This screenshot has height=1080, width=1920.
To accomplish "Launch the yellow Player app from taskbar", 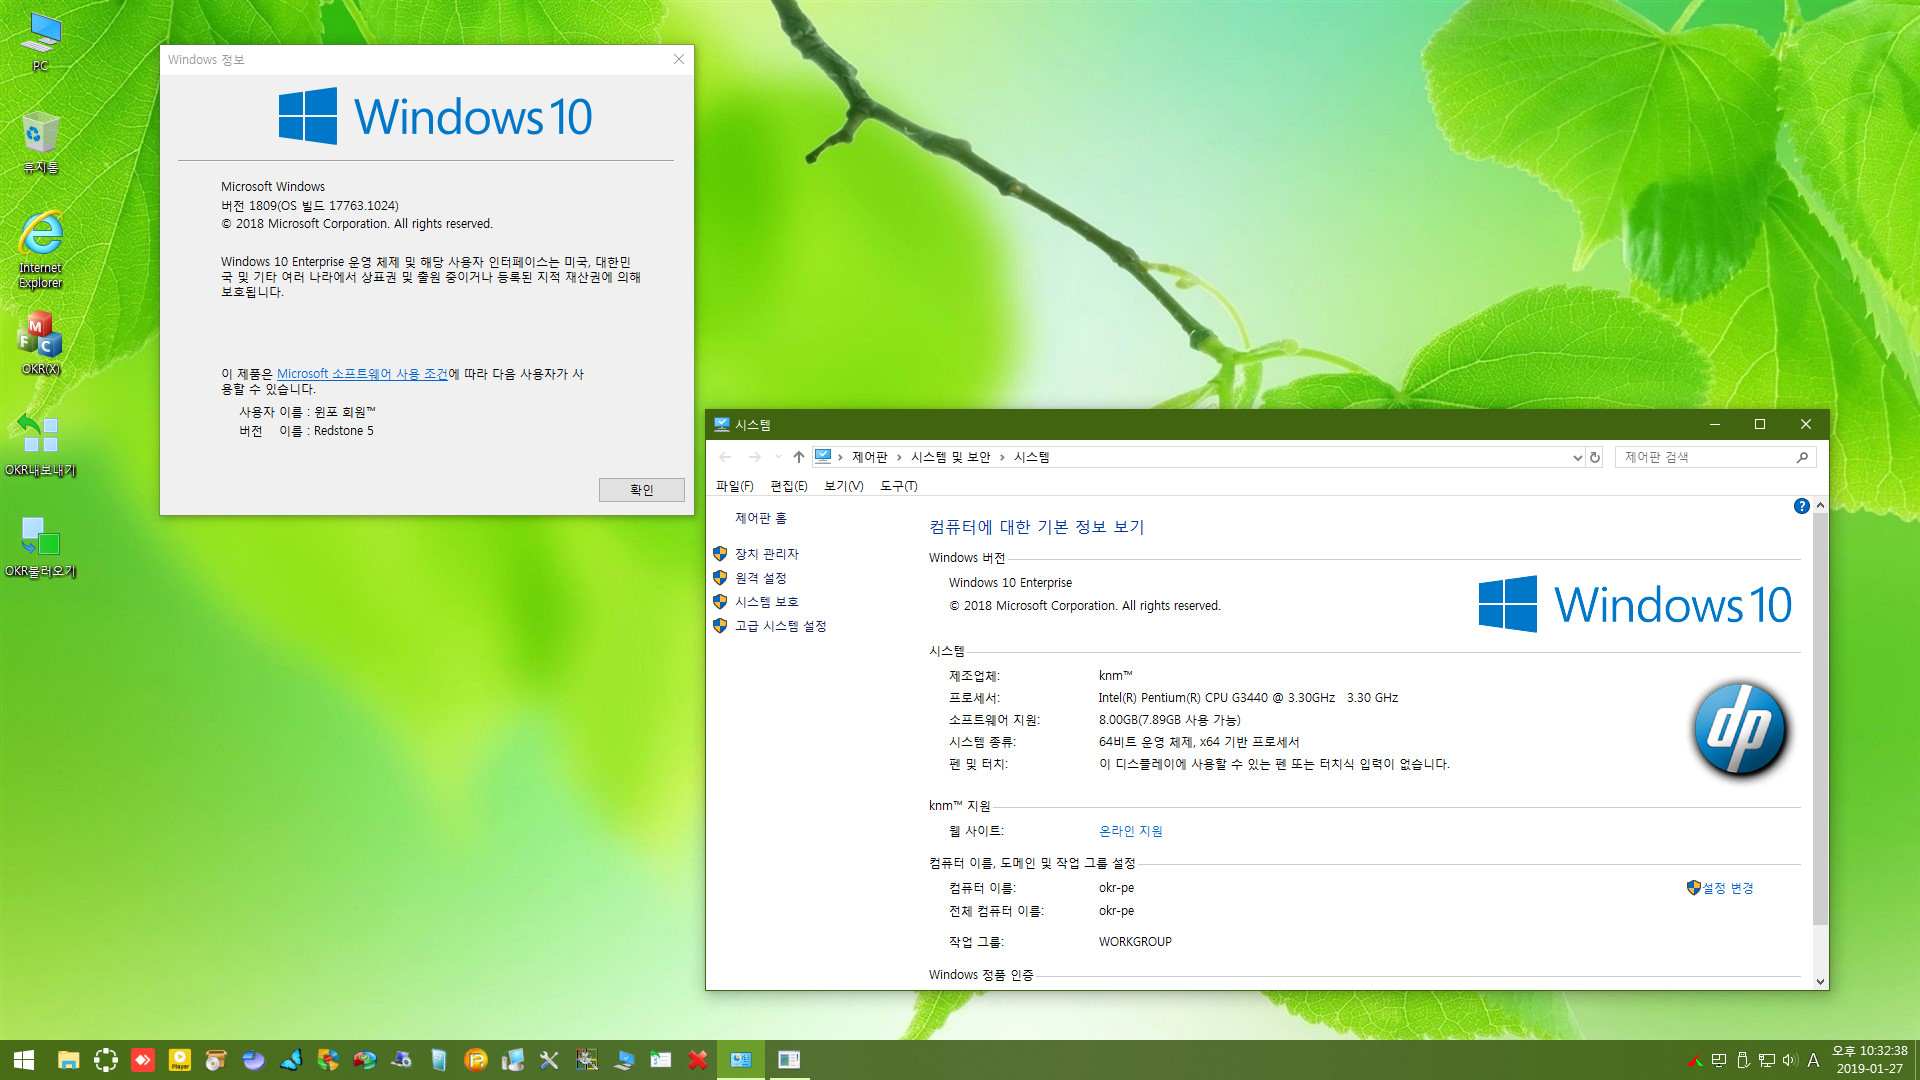I will tap(180, 1060).
